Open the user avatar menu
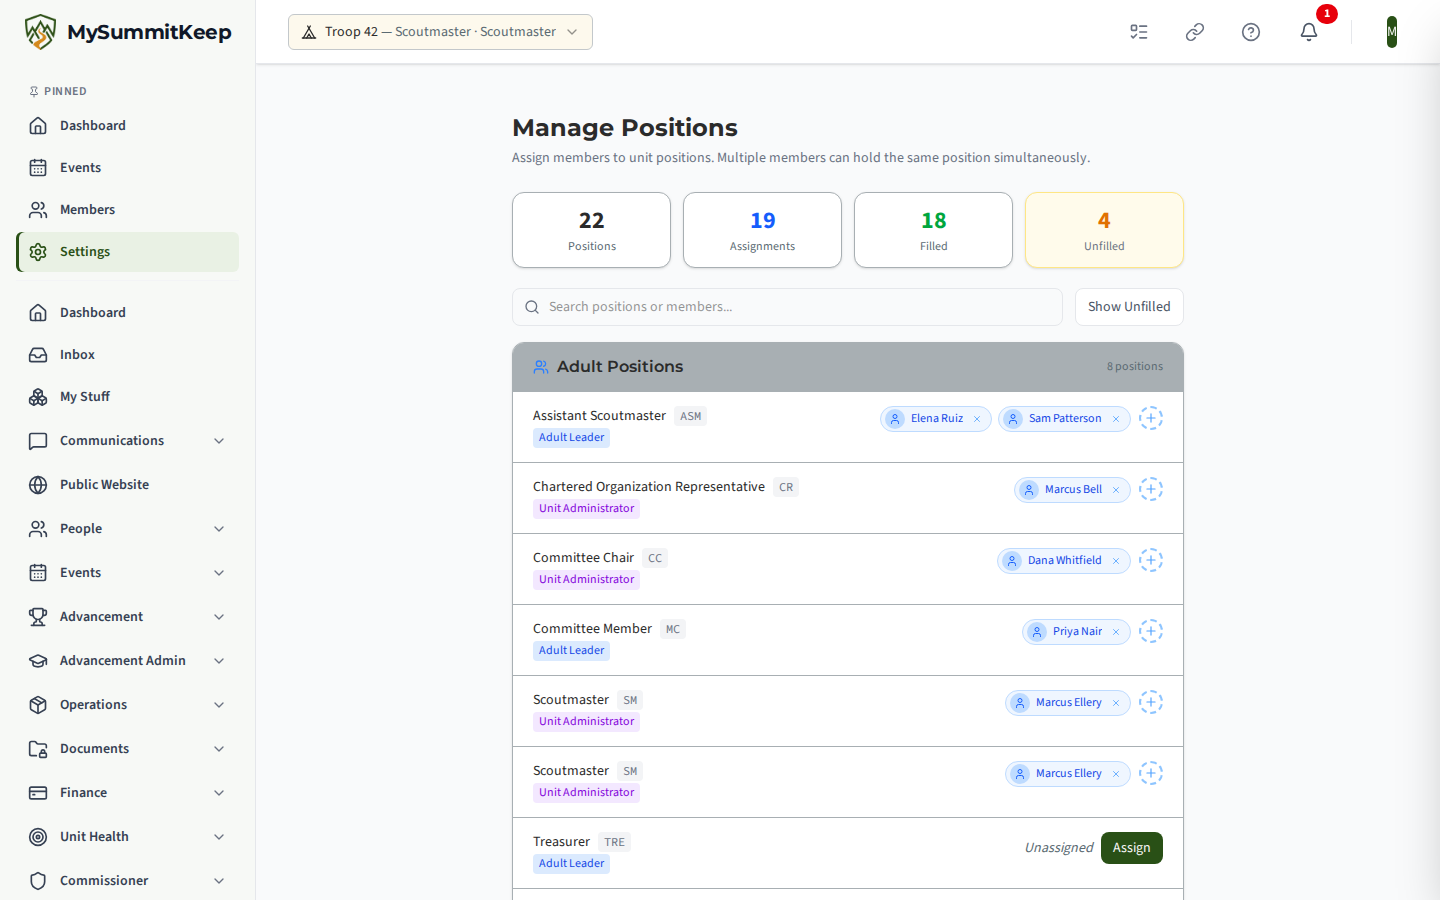The width and height of the screenshot is (1440, 900). click(1392, 32)
